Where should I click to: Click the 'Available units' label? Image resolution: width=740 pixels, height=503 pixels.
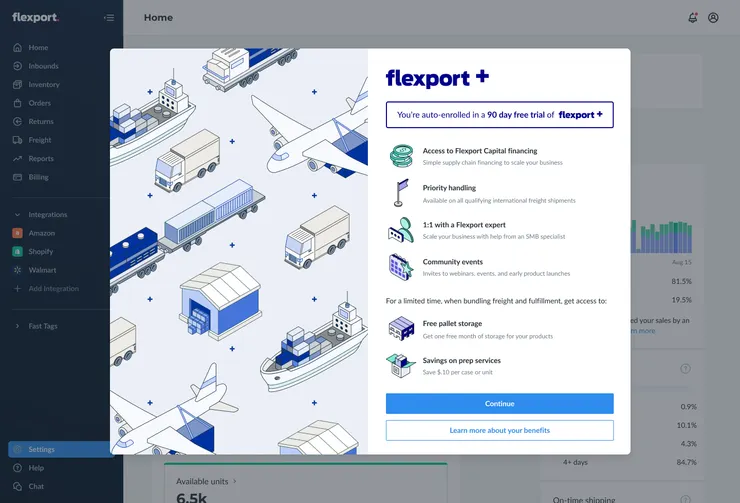coord(202,481)
